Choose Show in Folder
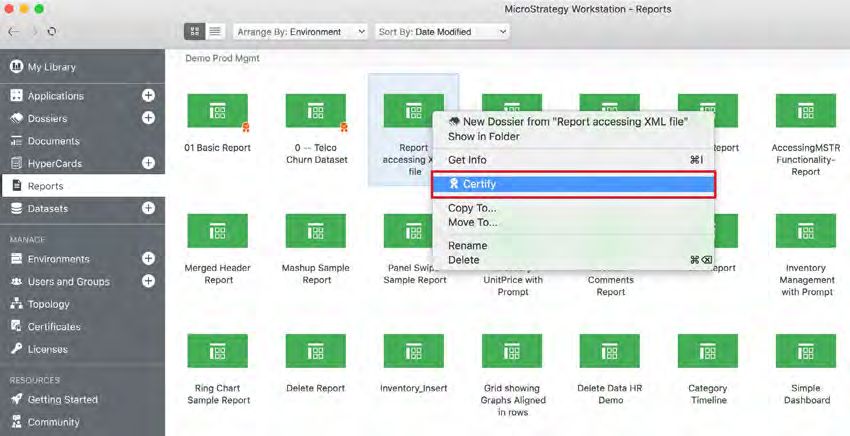Image resolution: width=850 pixels, height=436 pixels. 574,137
